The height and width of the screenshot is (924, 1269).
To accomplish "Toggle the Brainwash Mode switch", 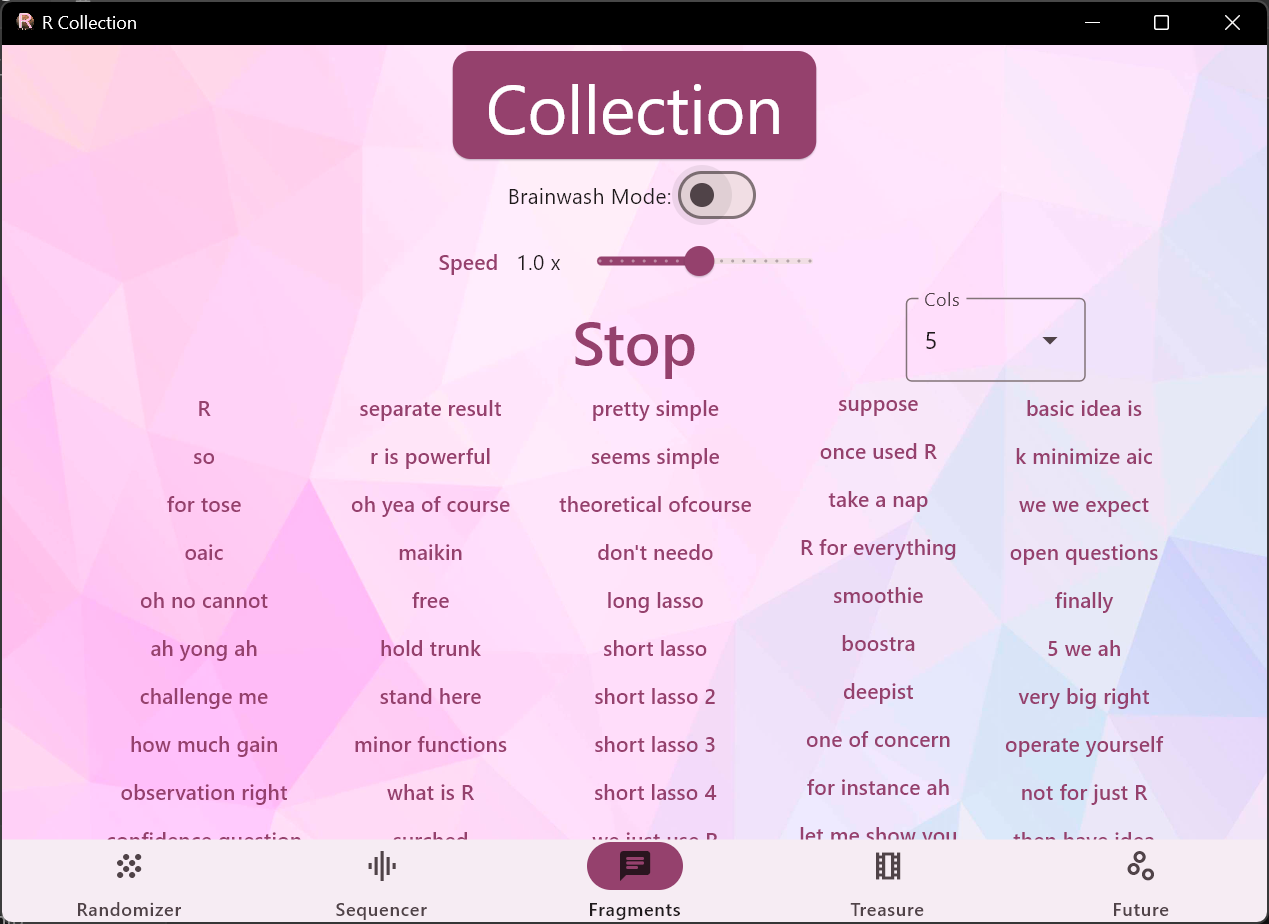I will 715,195.
